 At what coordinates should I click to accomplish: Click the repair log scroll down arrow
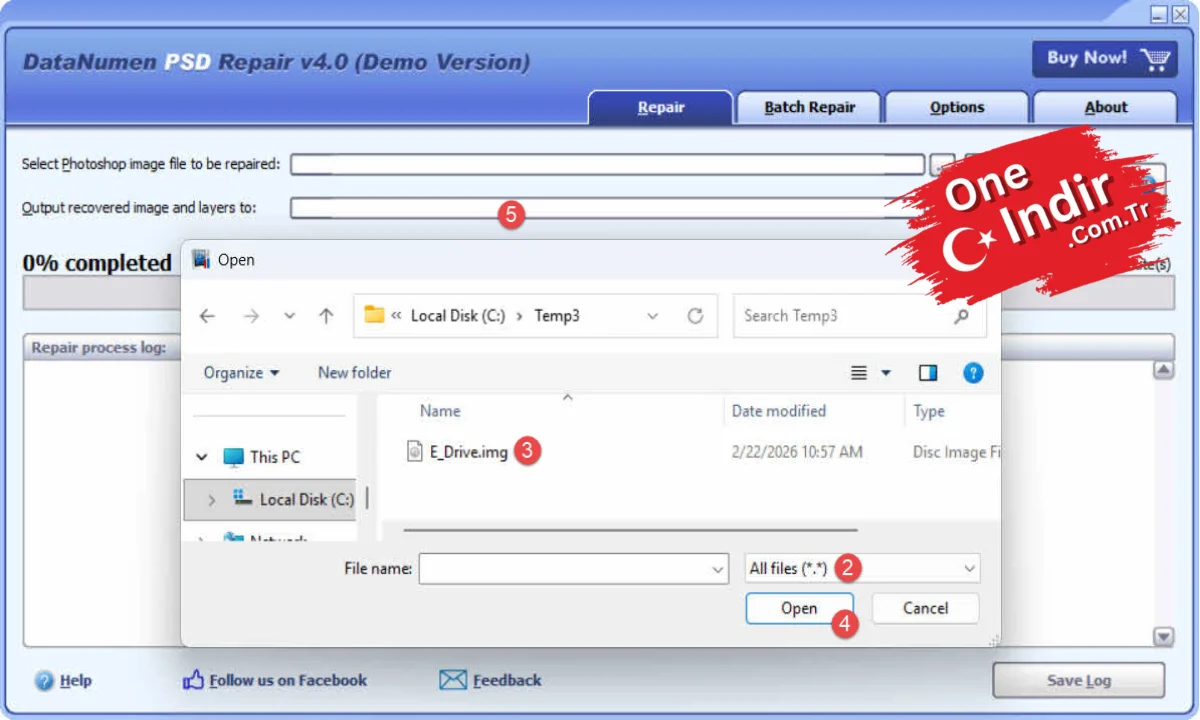[x=1164, y=637]
